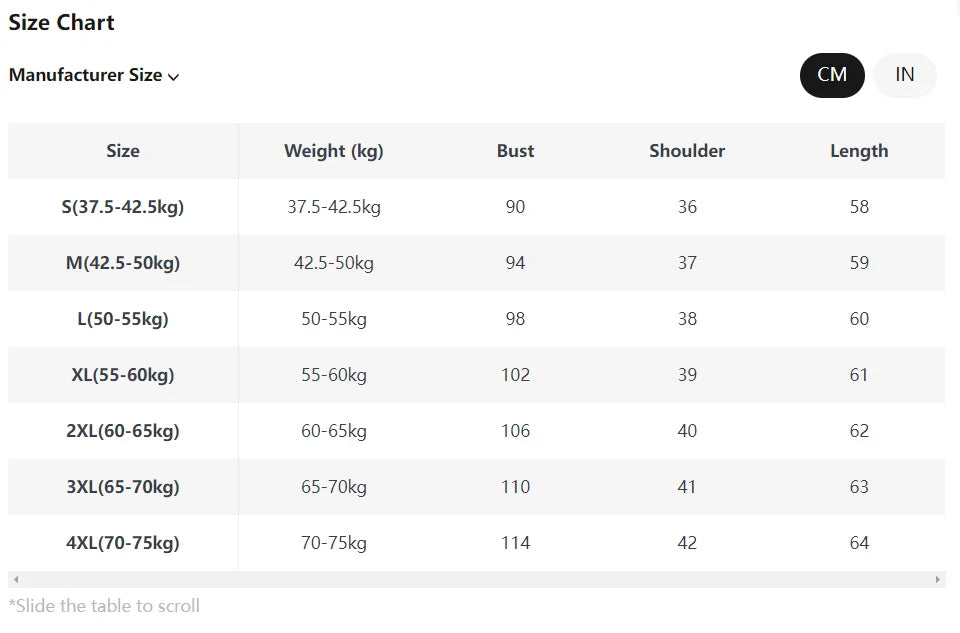Image resolution: width=960 pixels, height=633 pixels.
Task: Click the Shoulder column header
Action: tap(687, 151)
